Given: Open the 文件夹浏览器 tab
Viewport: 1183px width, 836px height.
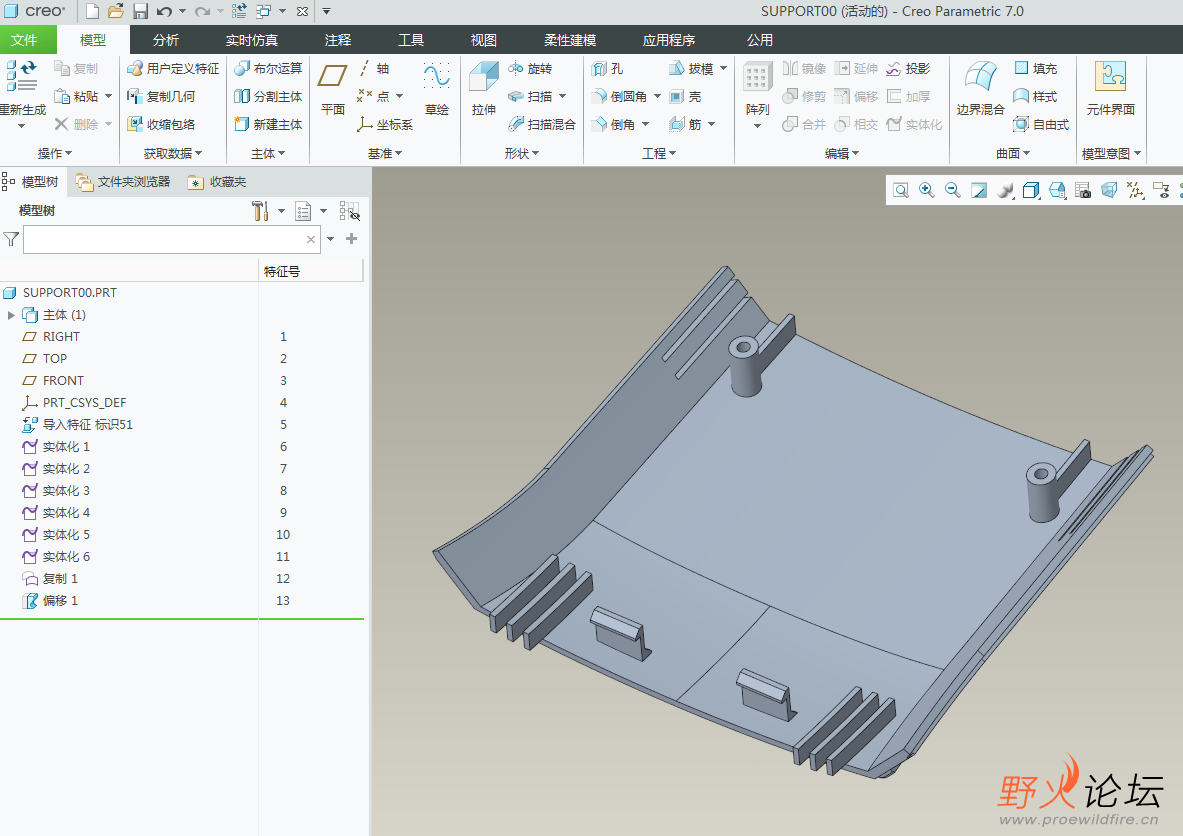Looking at the screenshot, I should click(123, 182).
